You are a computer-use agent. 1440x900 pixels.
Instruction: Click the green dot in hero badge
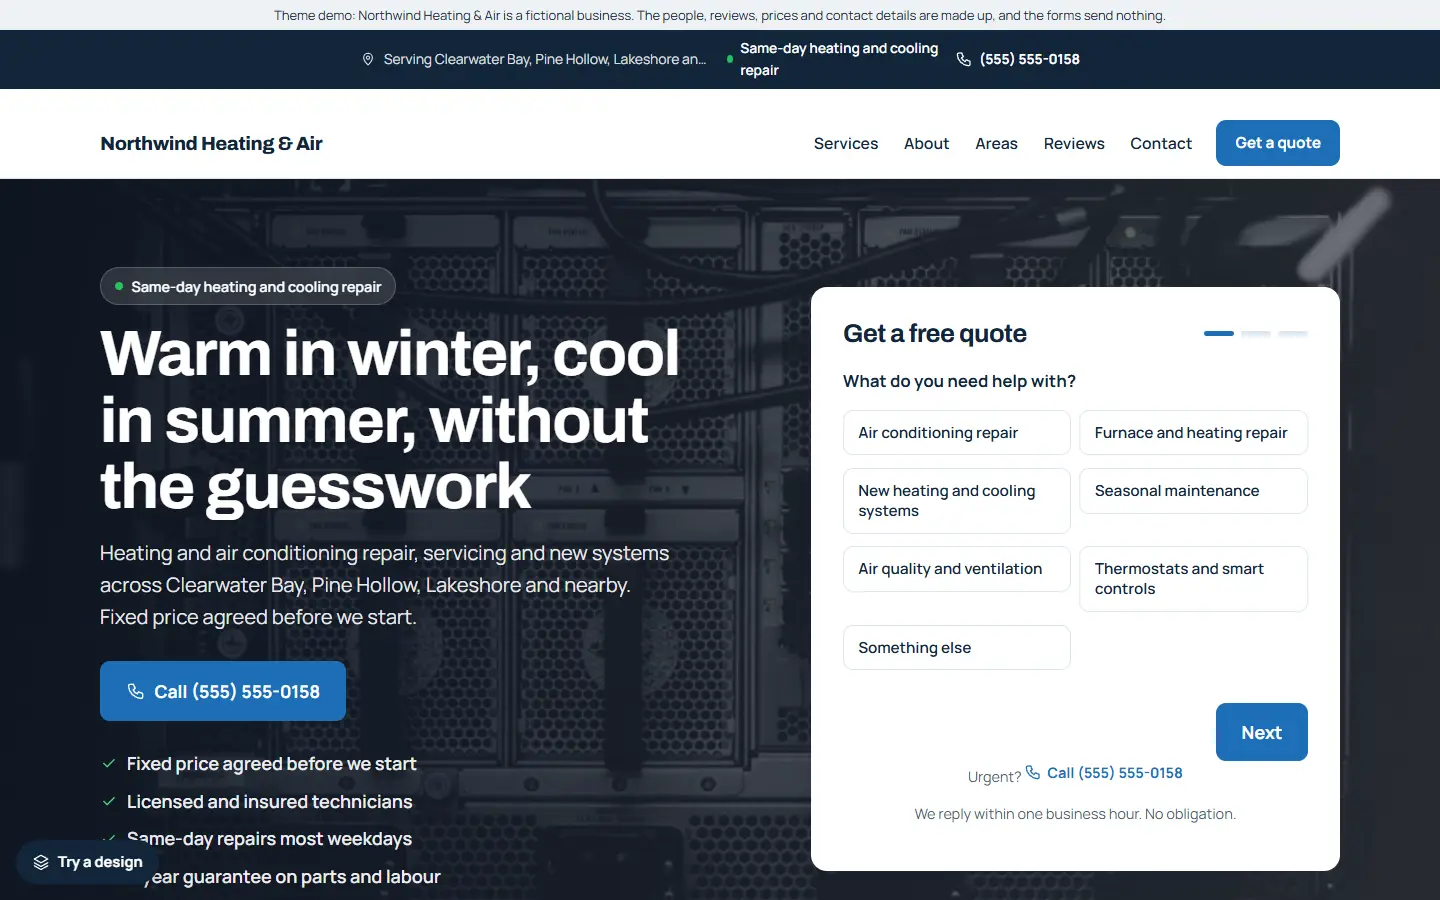tap(119, 286)
